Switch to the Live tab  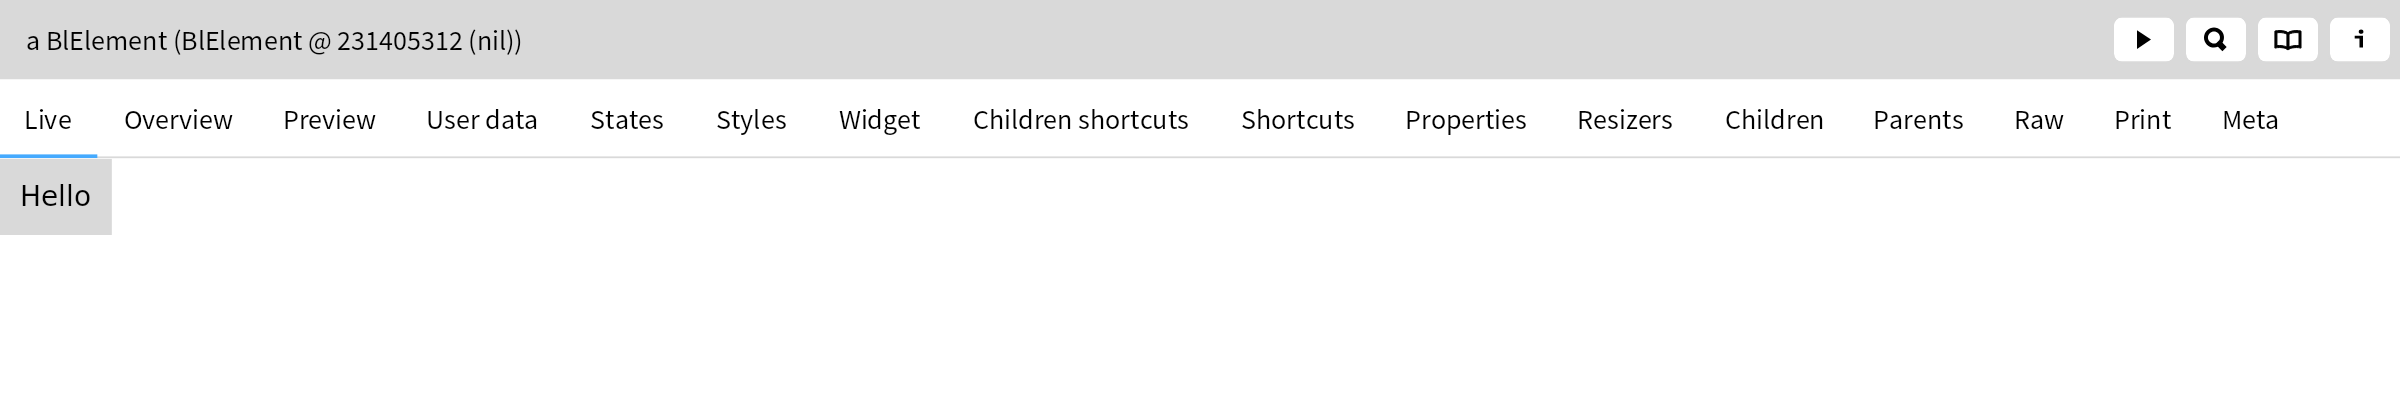pyautogui.click(x=48, y=120)
